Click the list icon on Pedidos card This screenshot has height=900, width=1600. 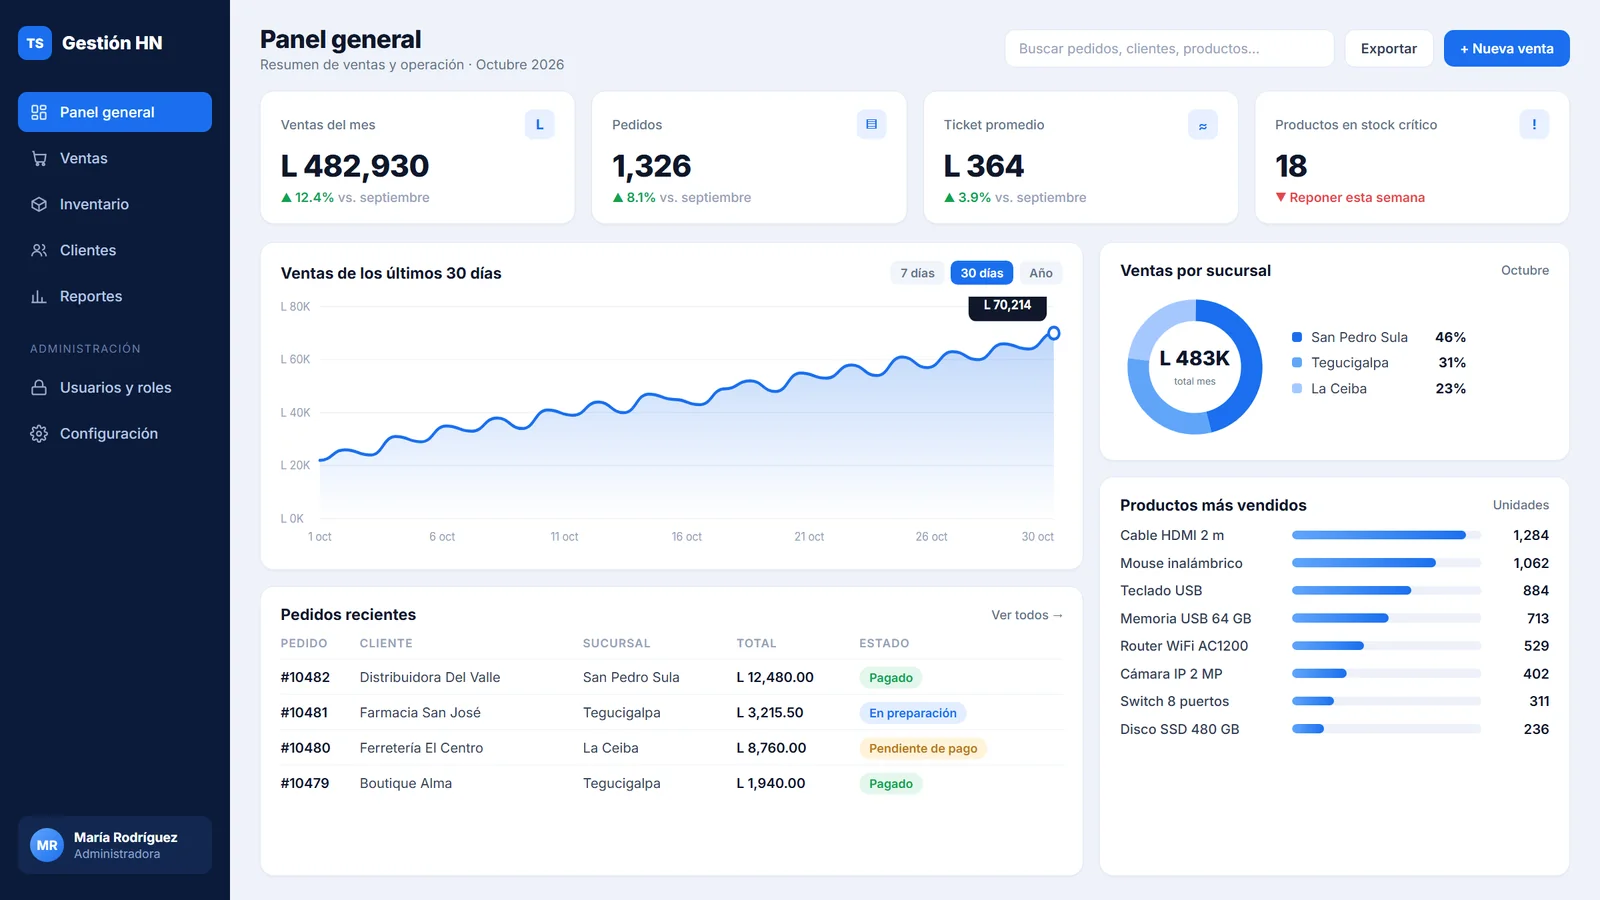[x=871, y=125]
